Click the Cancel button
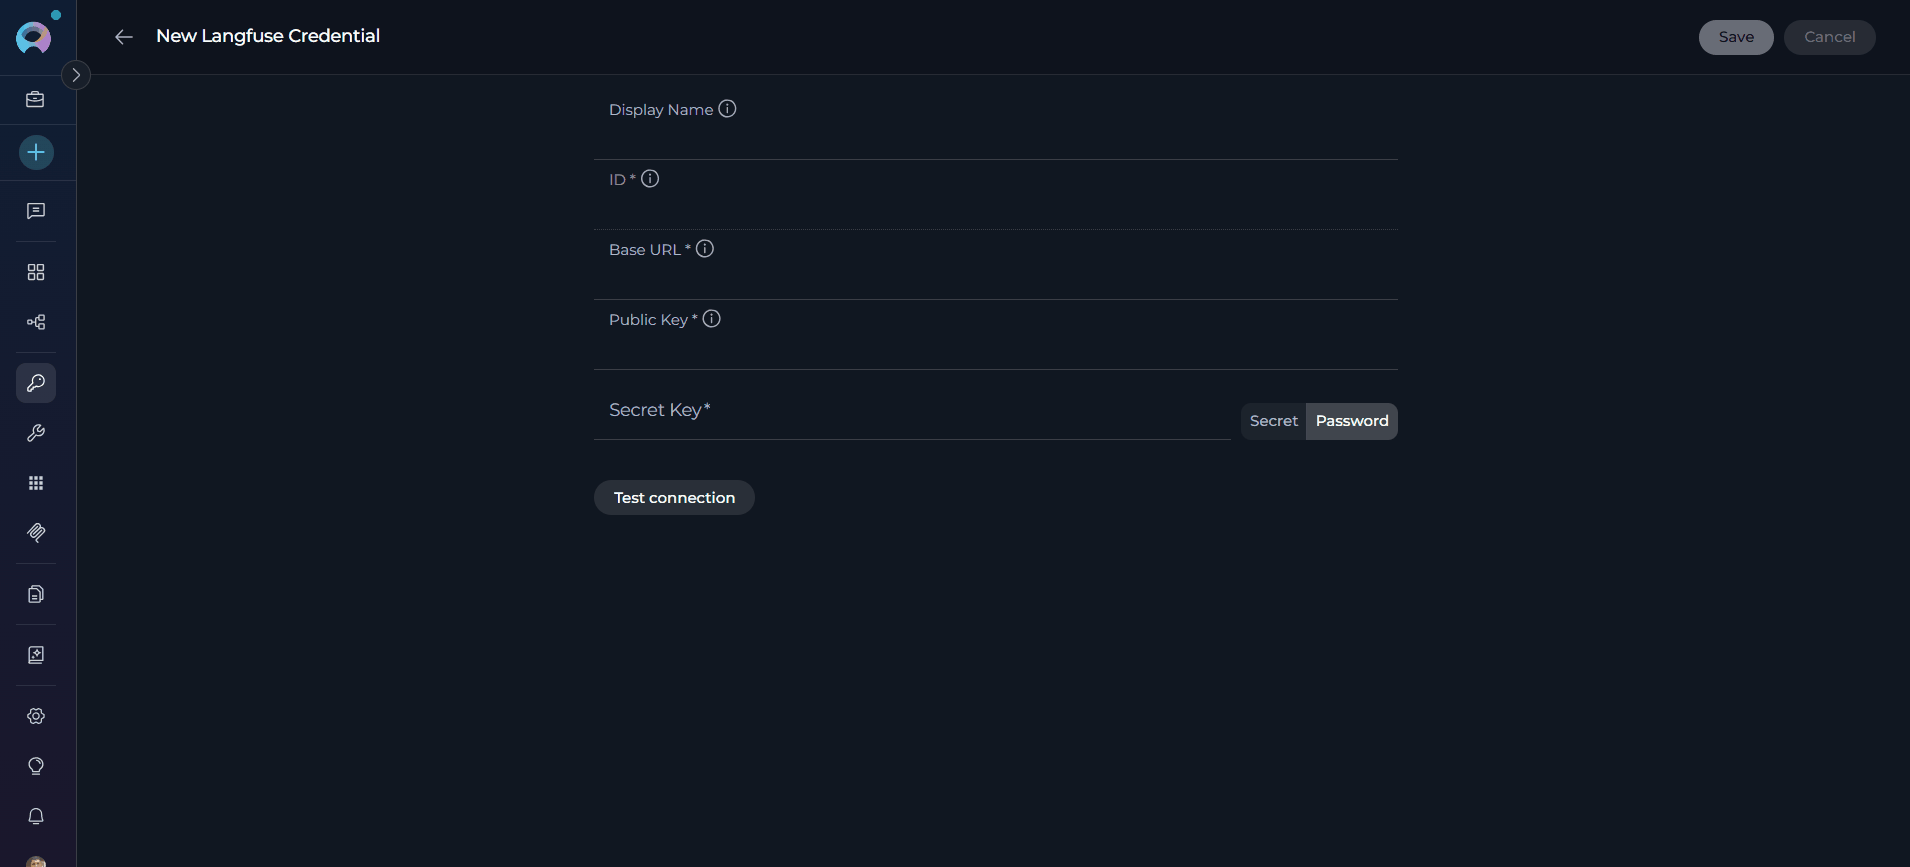1910x867 pixels. pyautogui.click(x=1829, y=37)
